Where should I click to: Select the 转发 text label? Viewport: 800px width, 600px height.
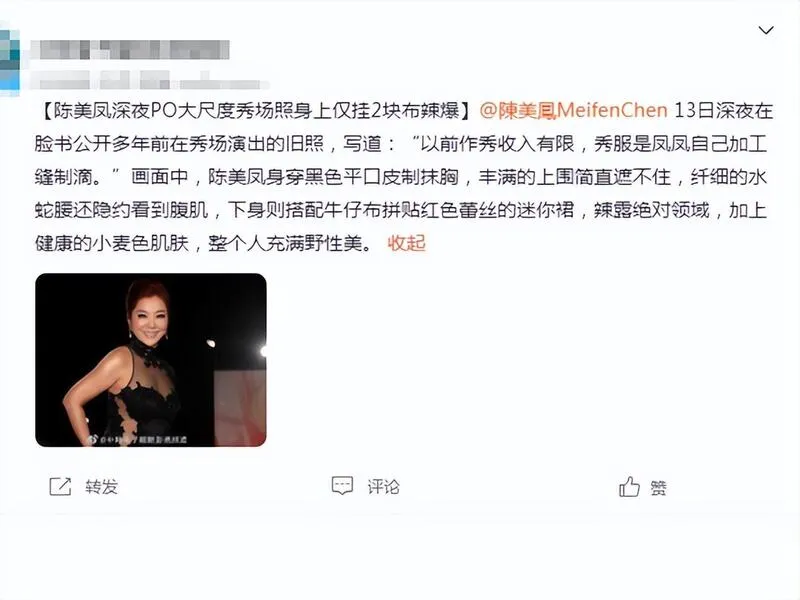(102, 487)
